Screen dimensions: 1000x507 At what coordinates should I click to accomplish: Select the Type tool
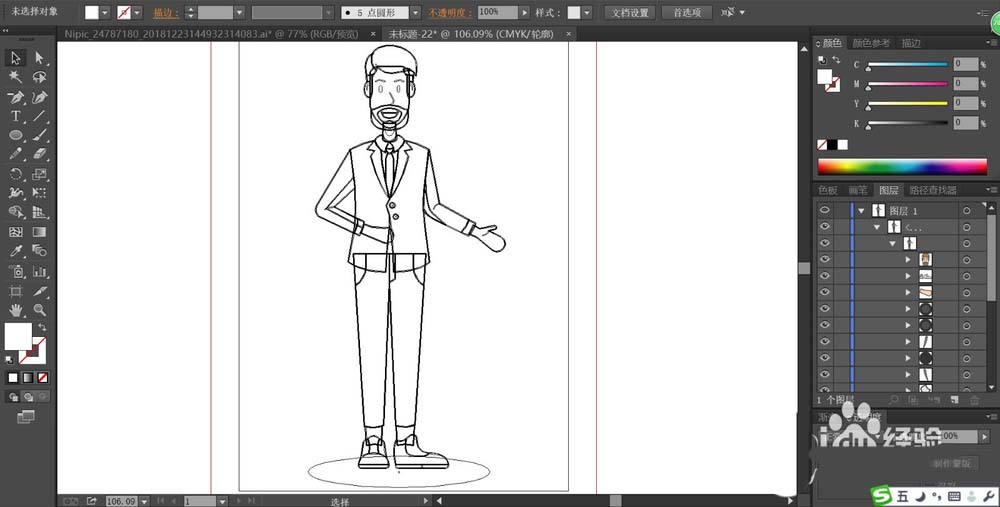click(x=15, y=116)
